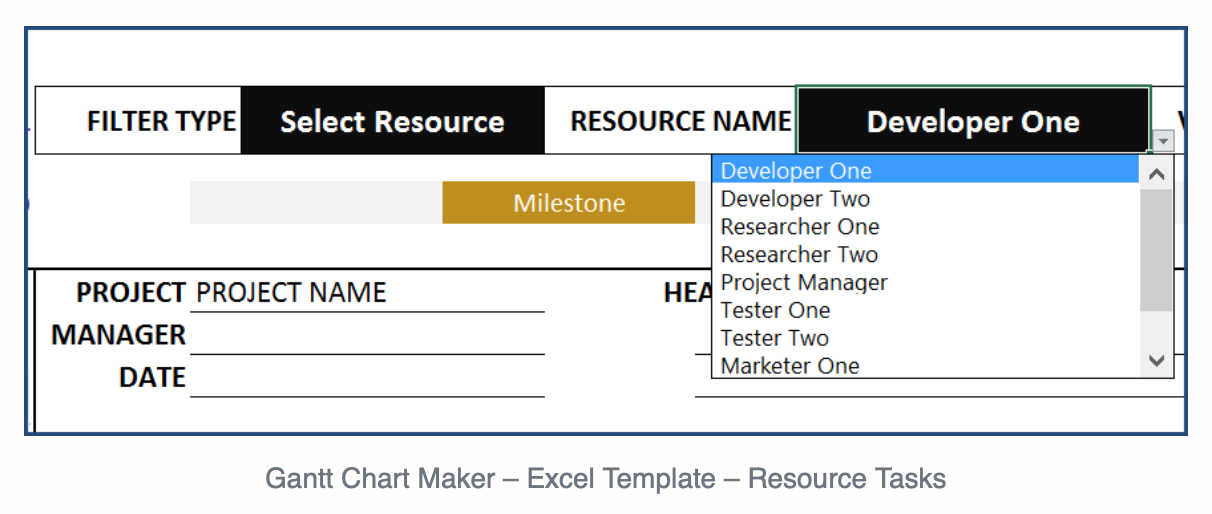Click the Select Resource filter type cell
The image size is (1212, 514).
[x=393, y=121]
